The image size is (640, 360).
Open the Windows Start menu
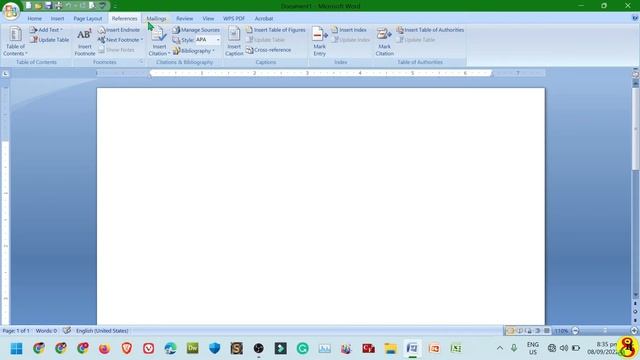click(x=16, y=348)
